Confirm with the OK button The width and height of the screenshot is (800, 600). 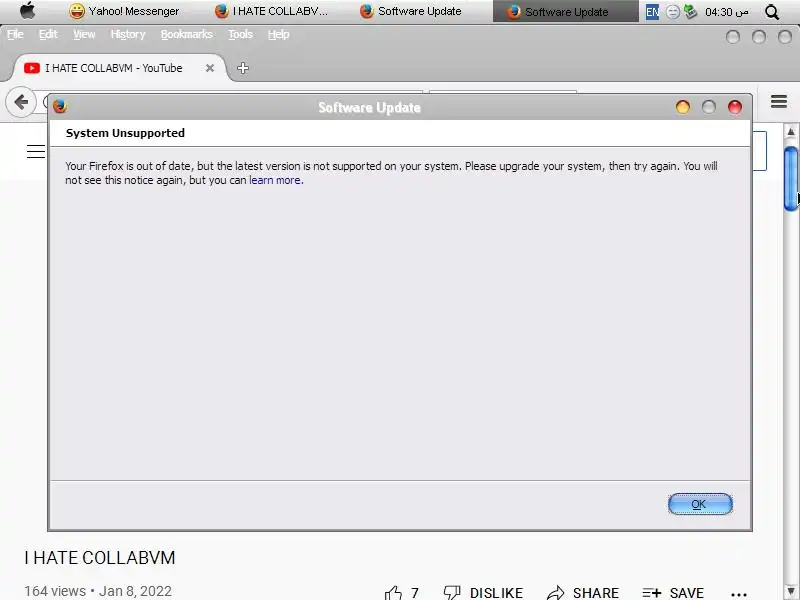tap(700, 504)
